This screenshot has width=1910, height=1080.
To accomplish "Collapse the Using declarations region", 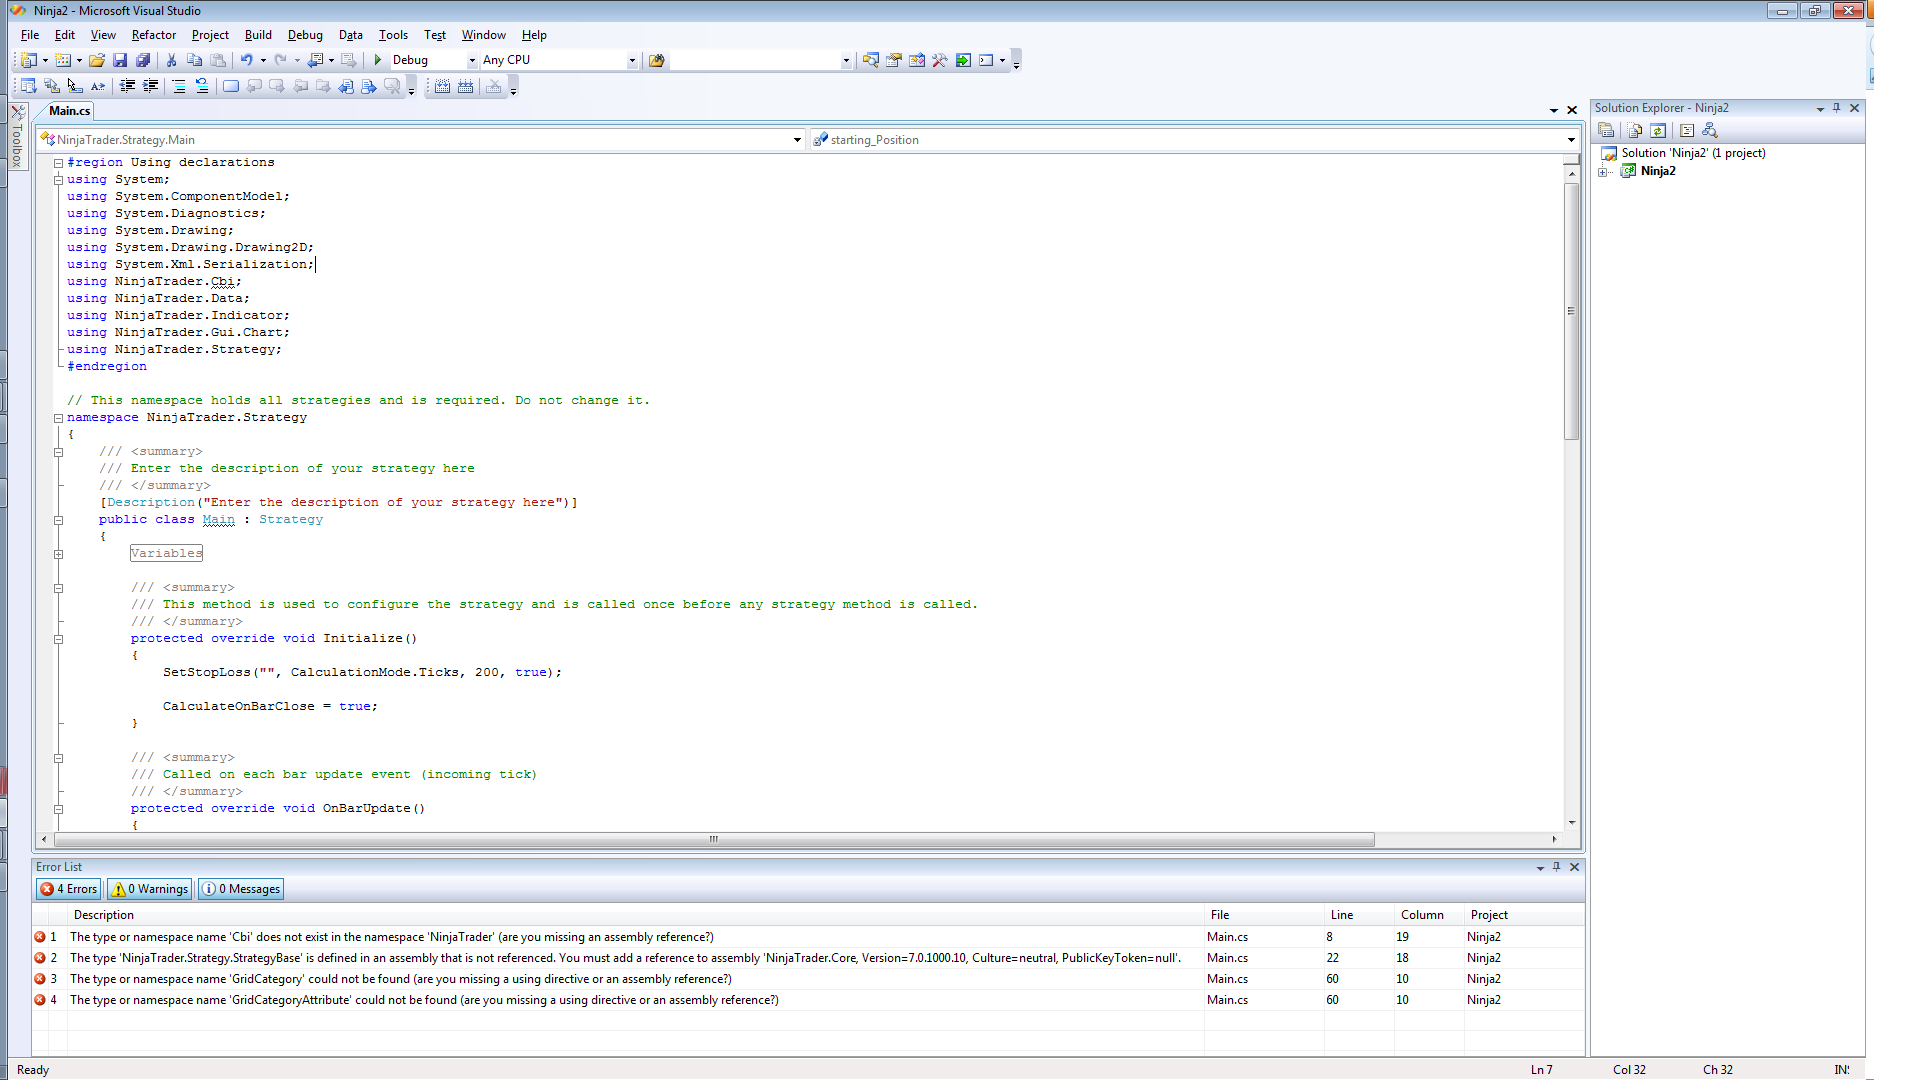I will (59, 163).
